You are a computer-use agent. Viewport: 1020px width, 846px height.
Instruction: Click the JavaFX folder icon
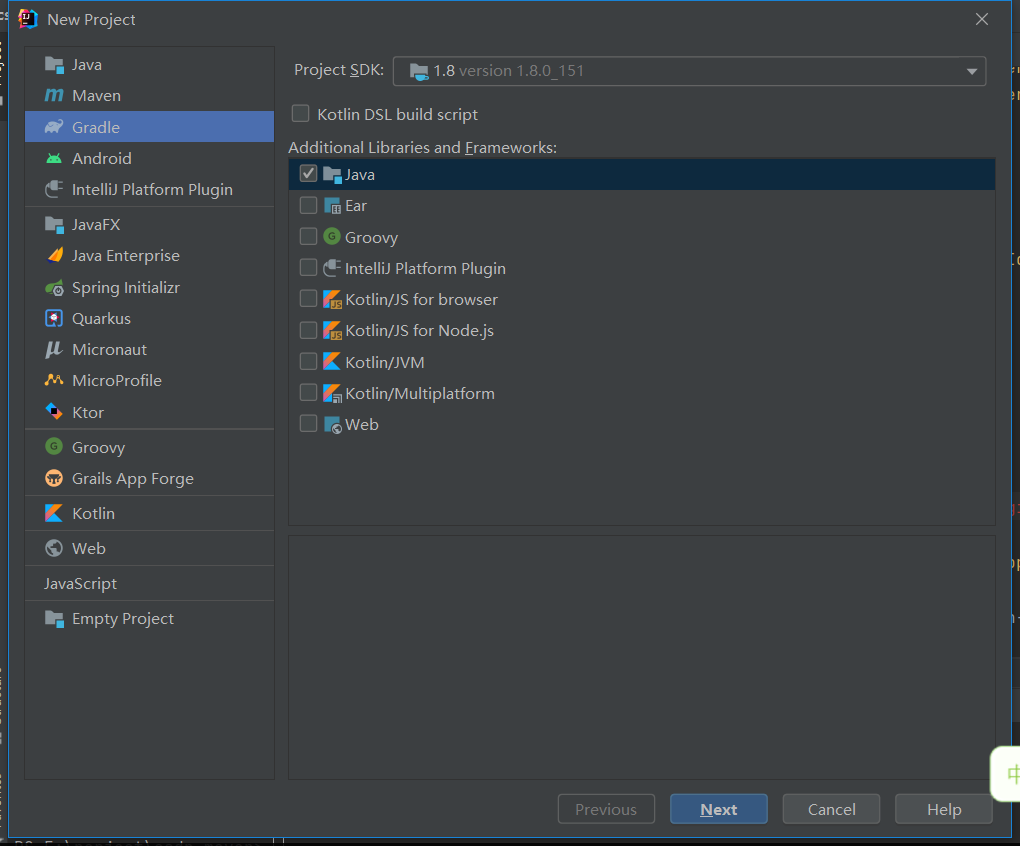point(54,225)
